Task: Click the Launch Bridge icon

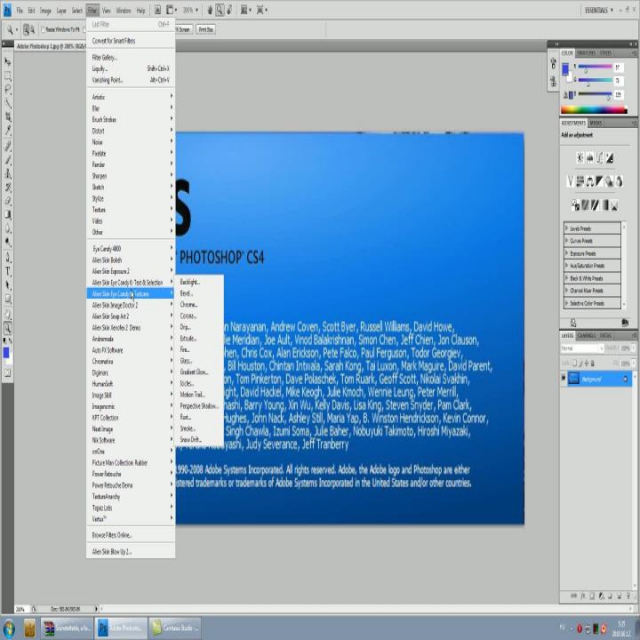Action: [157, 10]
